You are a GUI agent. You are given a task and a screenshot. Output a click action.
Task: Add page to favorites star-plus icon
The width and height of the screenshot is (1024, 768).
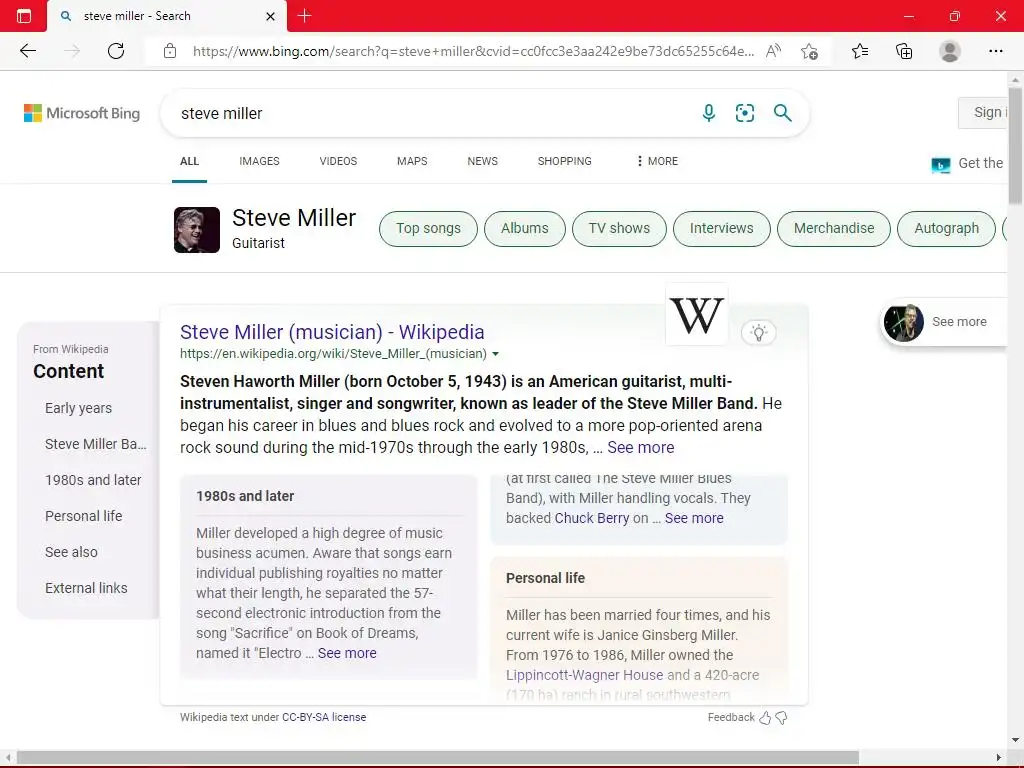coord(810,51)
